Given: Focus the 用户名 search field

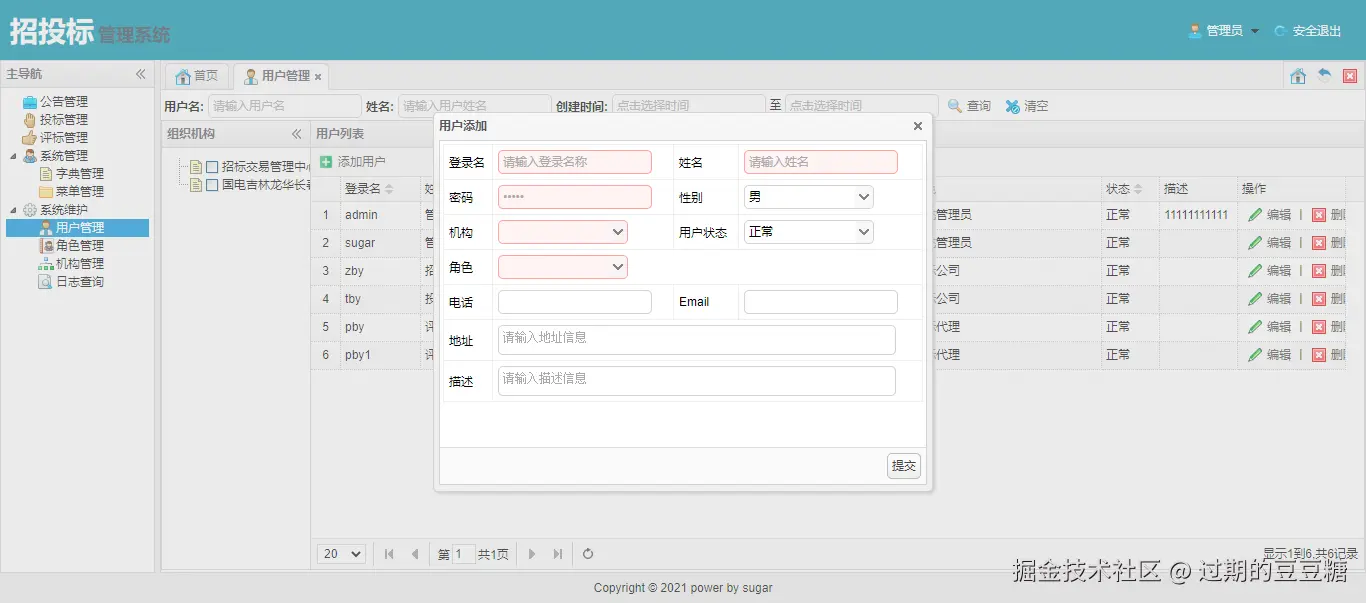Looking at the screenshot, I should pos(285,106).
